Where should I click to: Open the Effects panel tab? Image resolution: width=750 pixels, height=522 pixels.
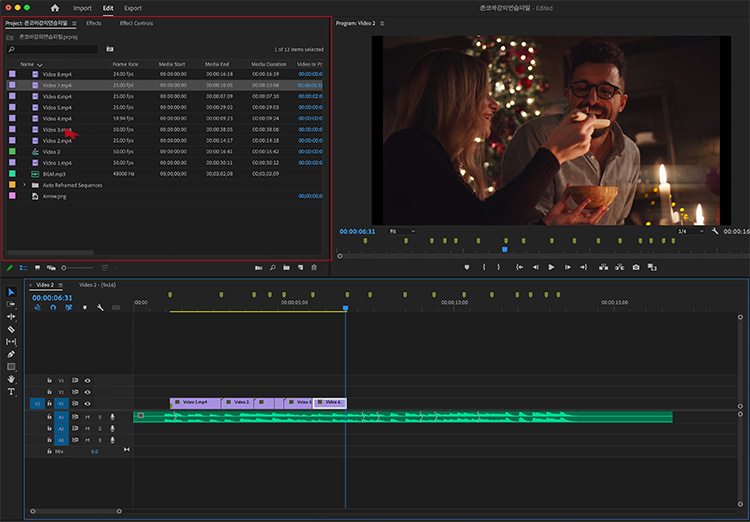(x=94, y=23)
